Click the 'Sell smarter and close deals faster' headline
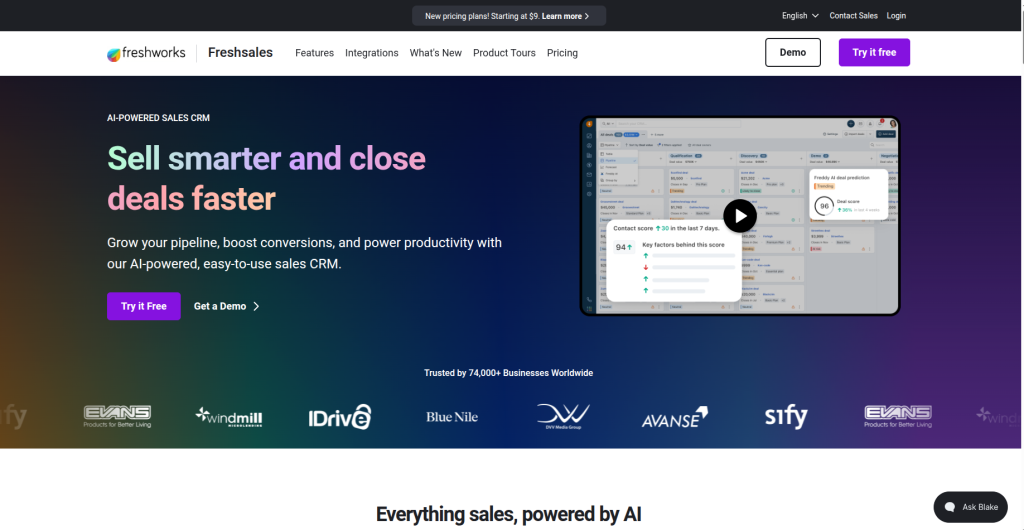The width and height of the screenshot is (1024, 530). 266,178
